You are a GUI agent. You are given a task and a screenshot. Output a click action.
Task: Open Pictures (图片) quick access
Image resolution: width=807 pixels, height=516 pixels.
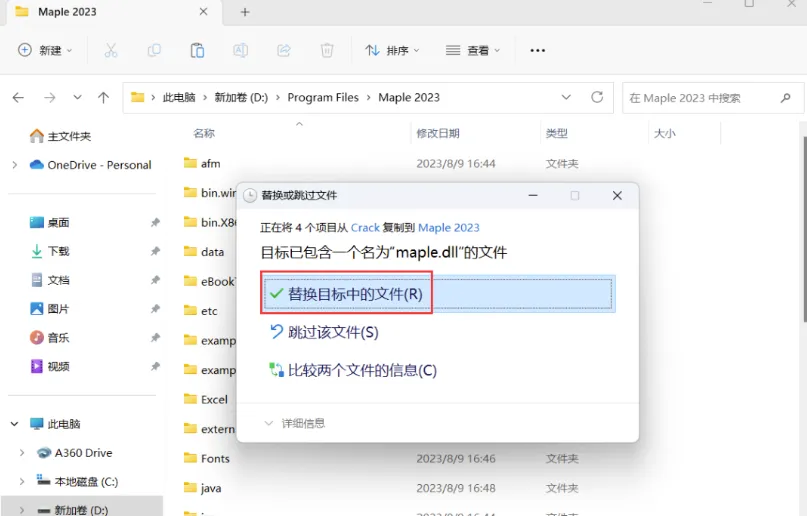[x=49, y=309]
